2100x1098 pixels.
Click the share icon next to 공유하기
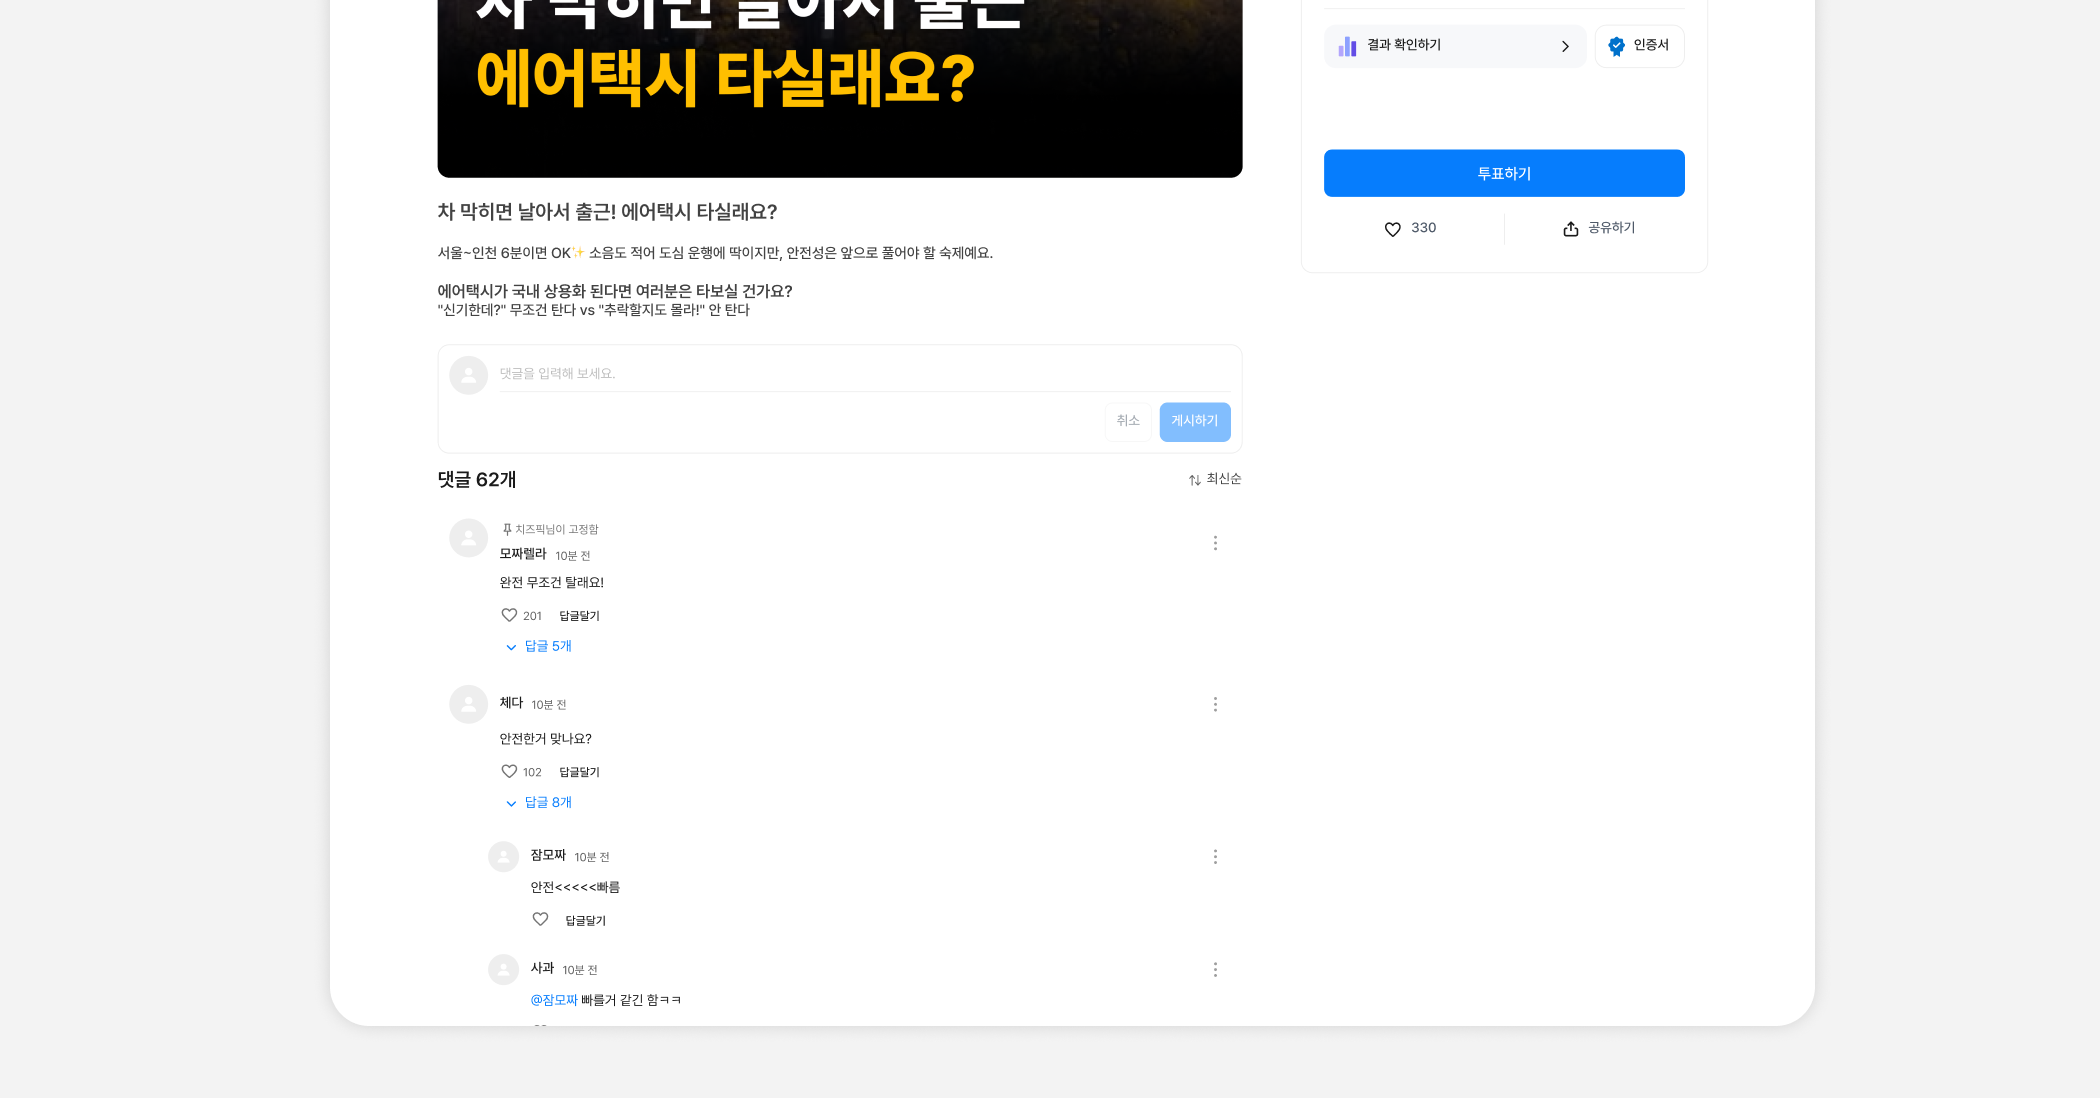coord(1570,229)
